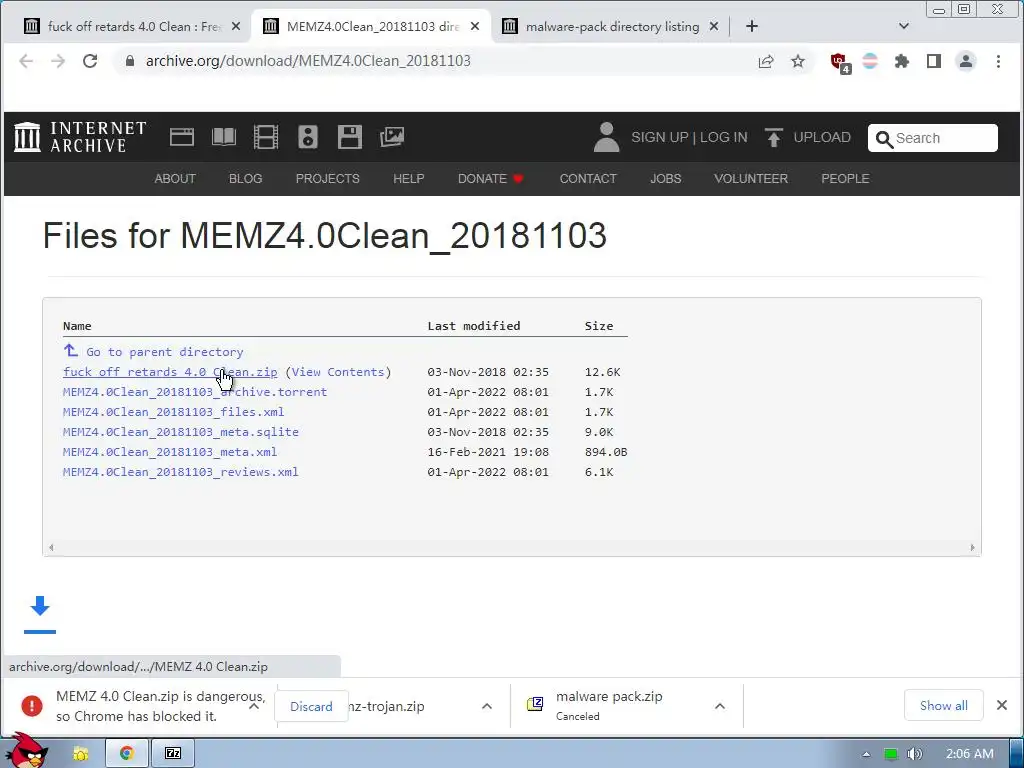Download 'fuck off retards 4.0 Clean.zip'
This screenshot has height=768, width=1024.
tap(170, 372)
